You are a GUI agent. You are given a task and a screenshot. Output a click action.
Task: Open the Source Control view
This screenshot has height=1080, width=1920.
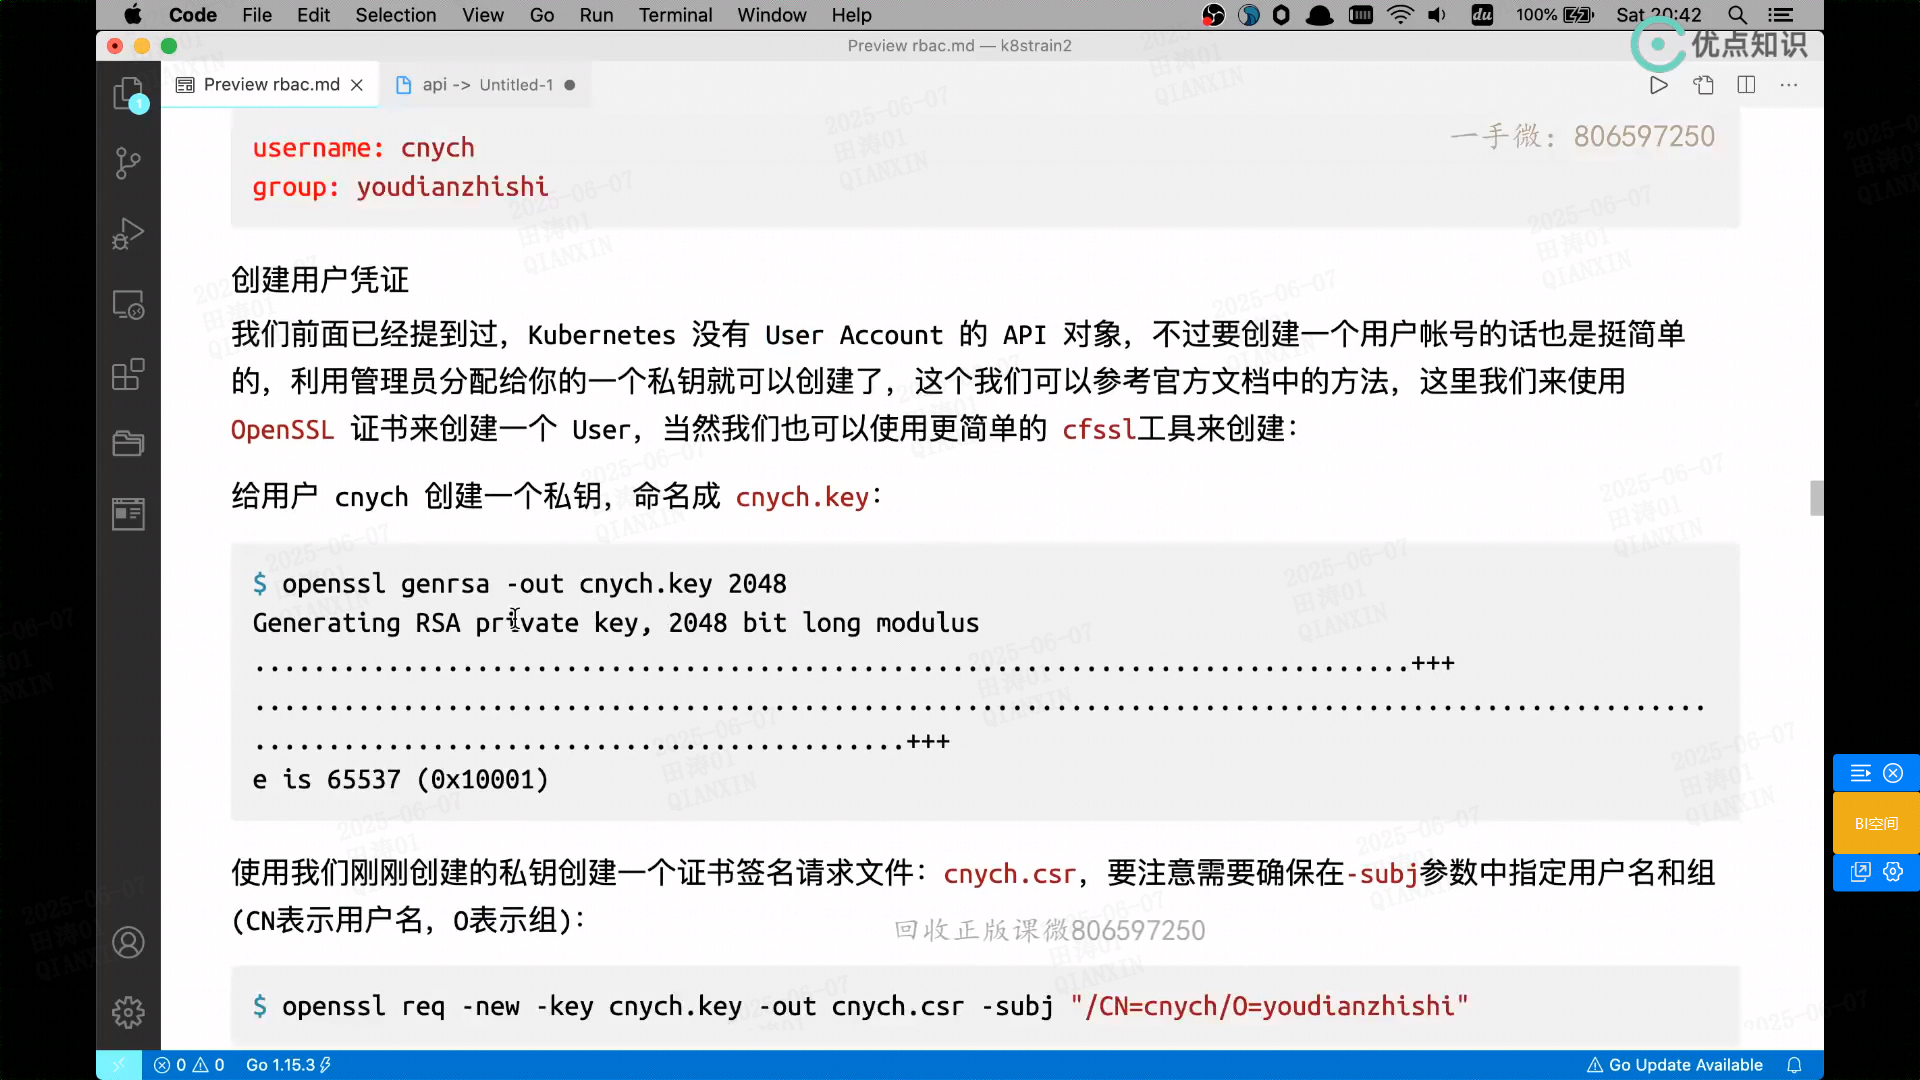[128, 163]
